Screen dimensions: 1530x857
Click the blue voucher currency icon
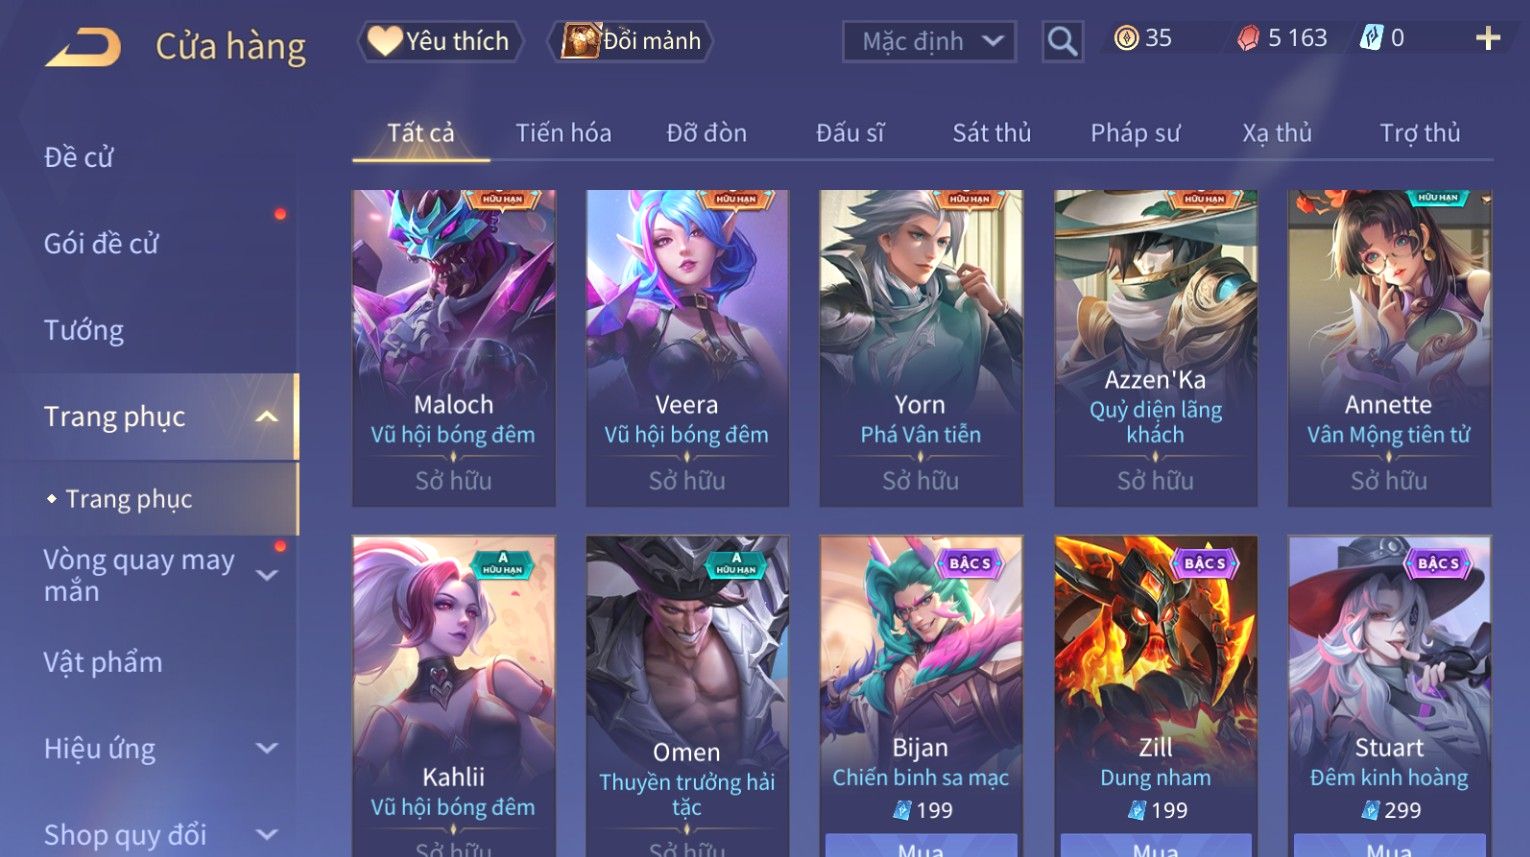point(1371,38)
